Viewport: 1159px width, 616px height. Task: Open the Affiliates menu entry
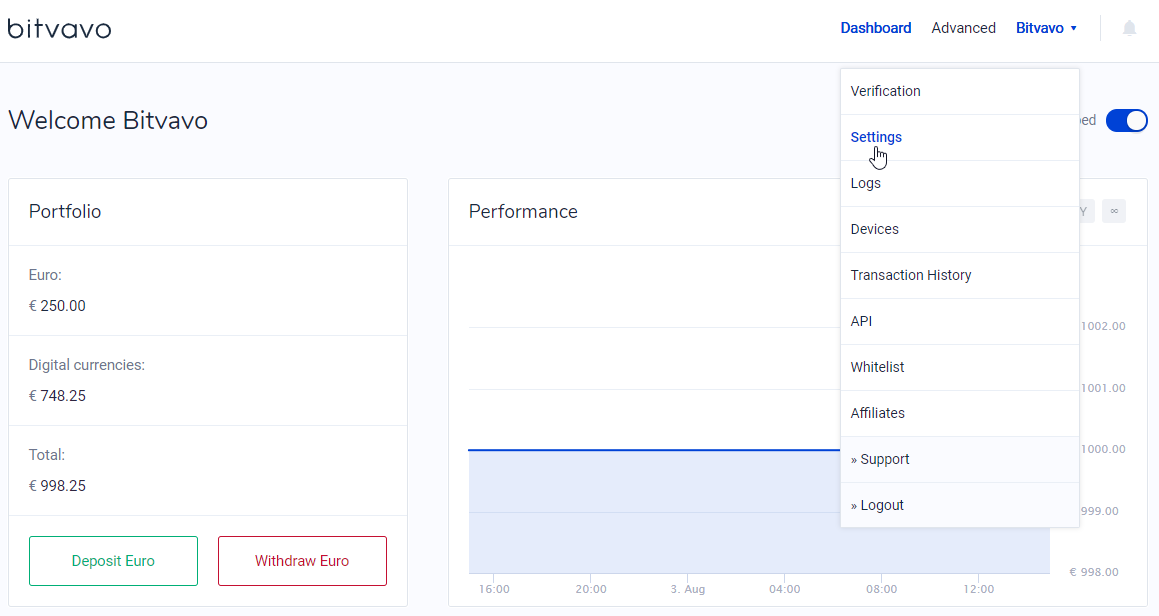[x=877, y=413]
